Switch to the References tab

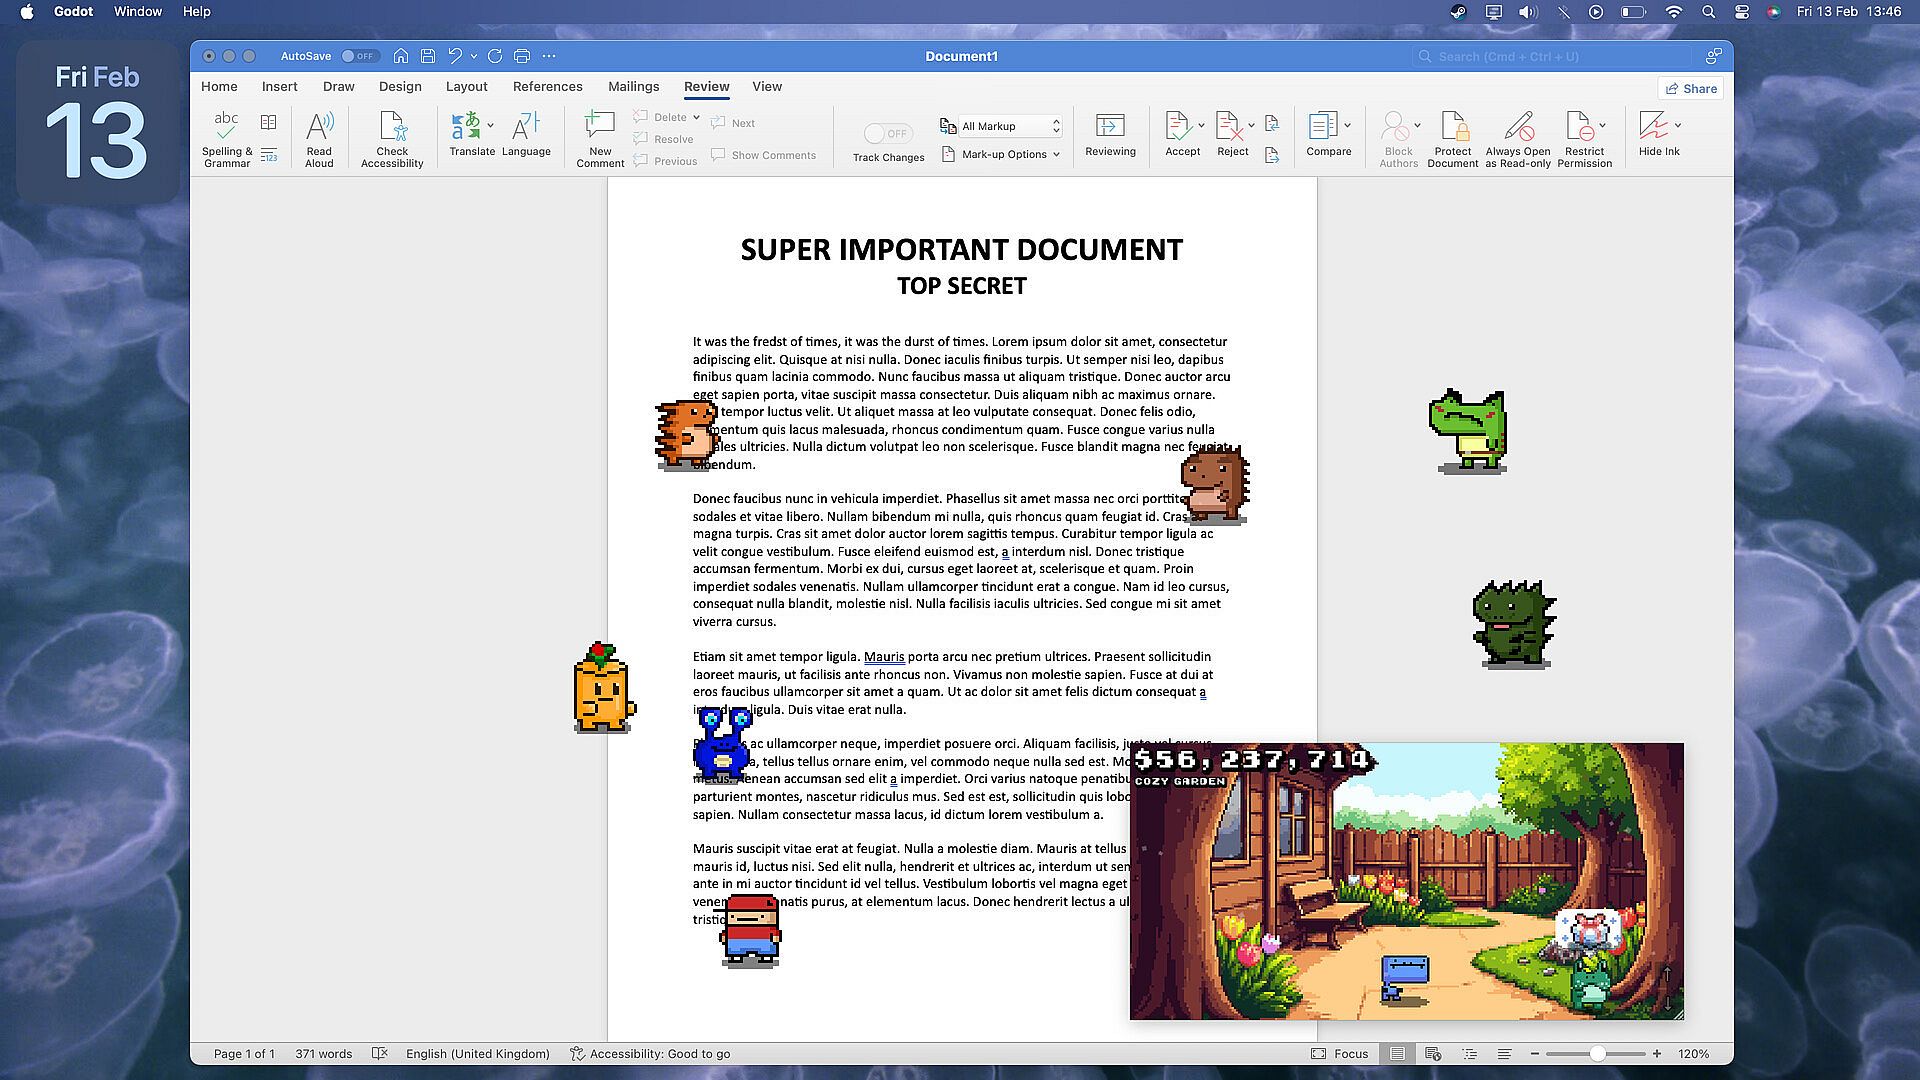[547, 87]
